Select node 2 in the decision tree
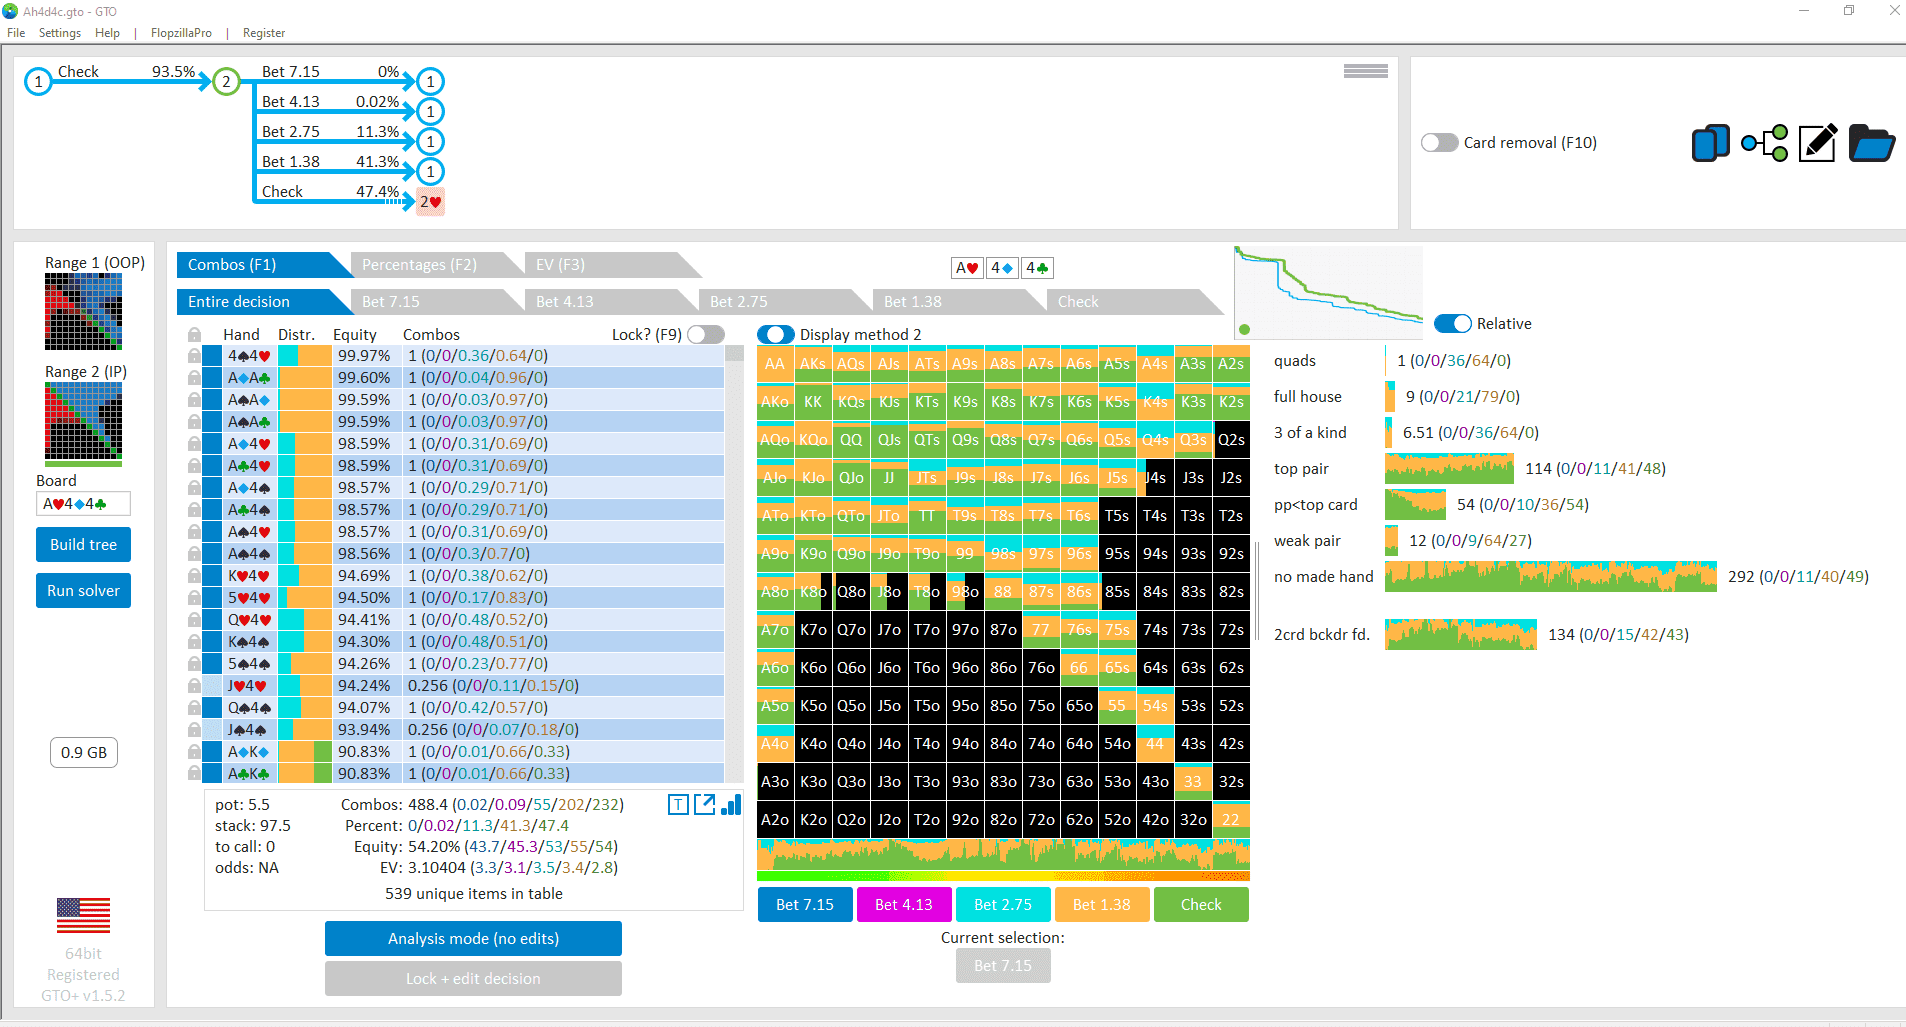Image resolution: width=1906 pixels, height=1027 pixels. point(227,82)
